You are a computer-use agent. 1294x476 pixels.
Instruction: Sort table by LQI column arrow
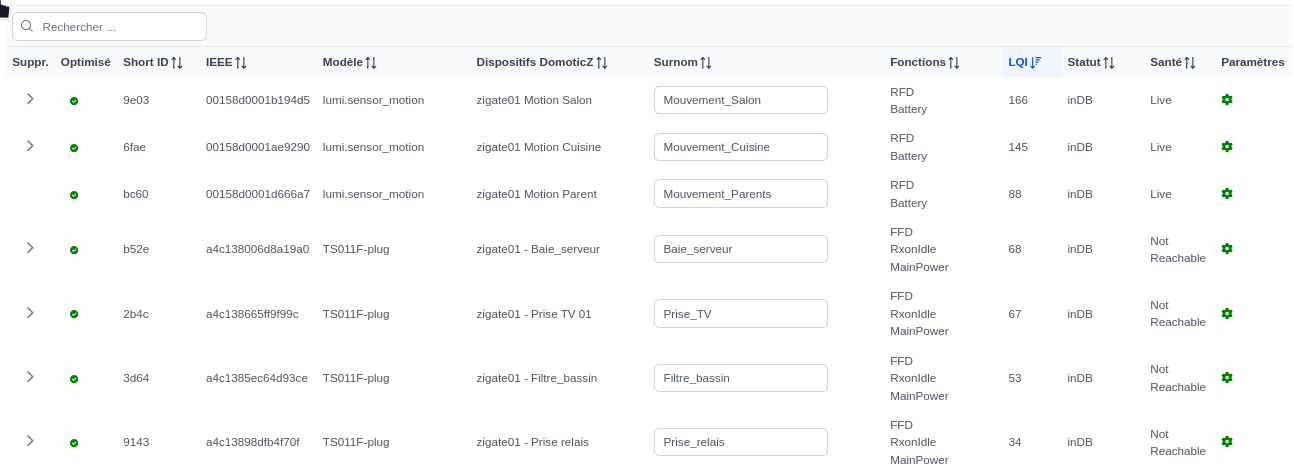[x=1036, y=62]
